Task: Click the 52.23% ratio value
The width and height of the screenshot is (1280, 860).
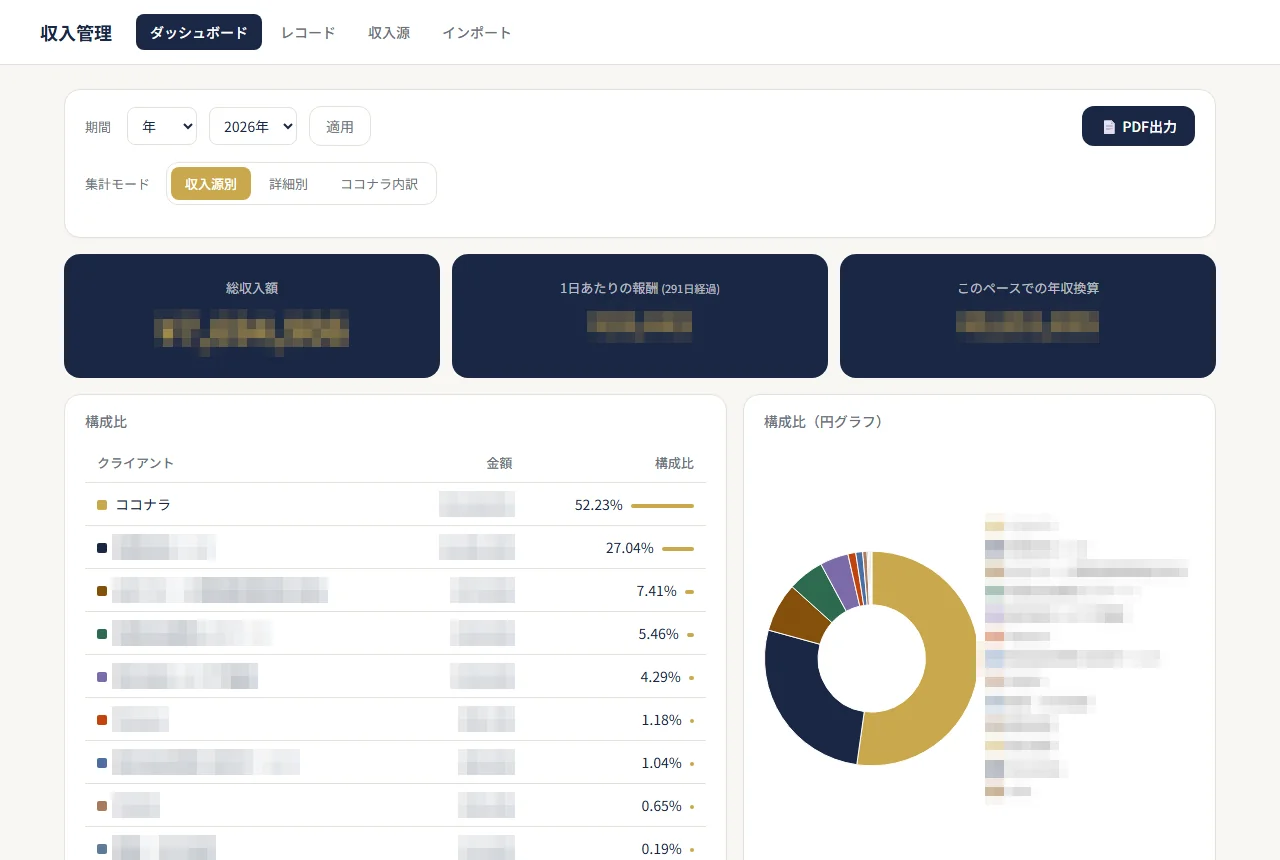Action: pyautogui.click(x=599, y=505)
